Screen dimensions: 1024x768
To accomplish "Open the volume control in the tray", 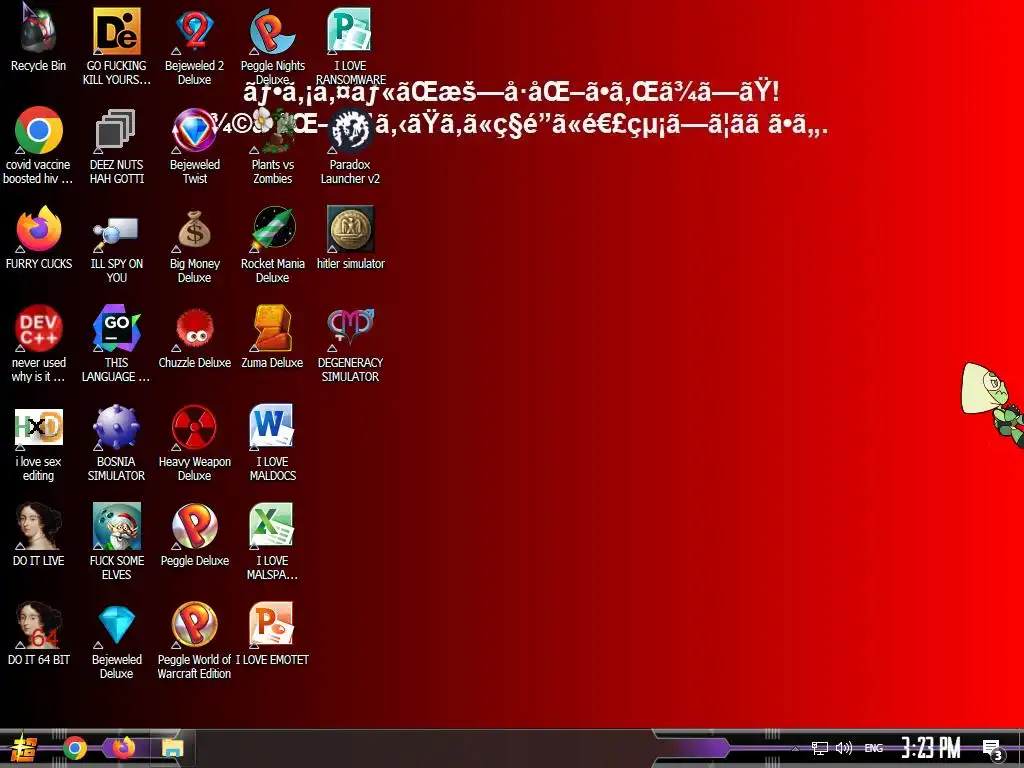I will pos(844,748).
